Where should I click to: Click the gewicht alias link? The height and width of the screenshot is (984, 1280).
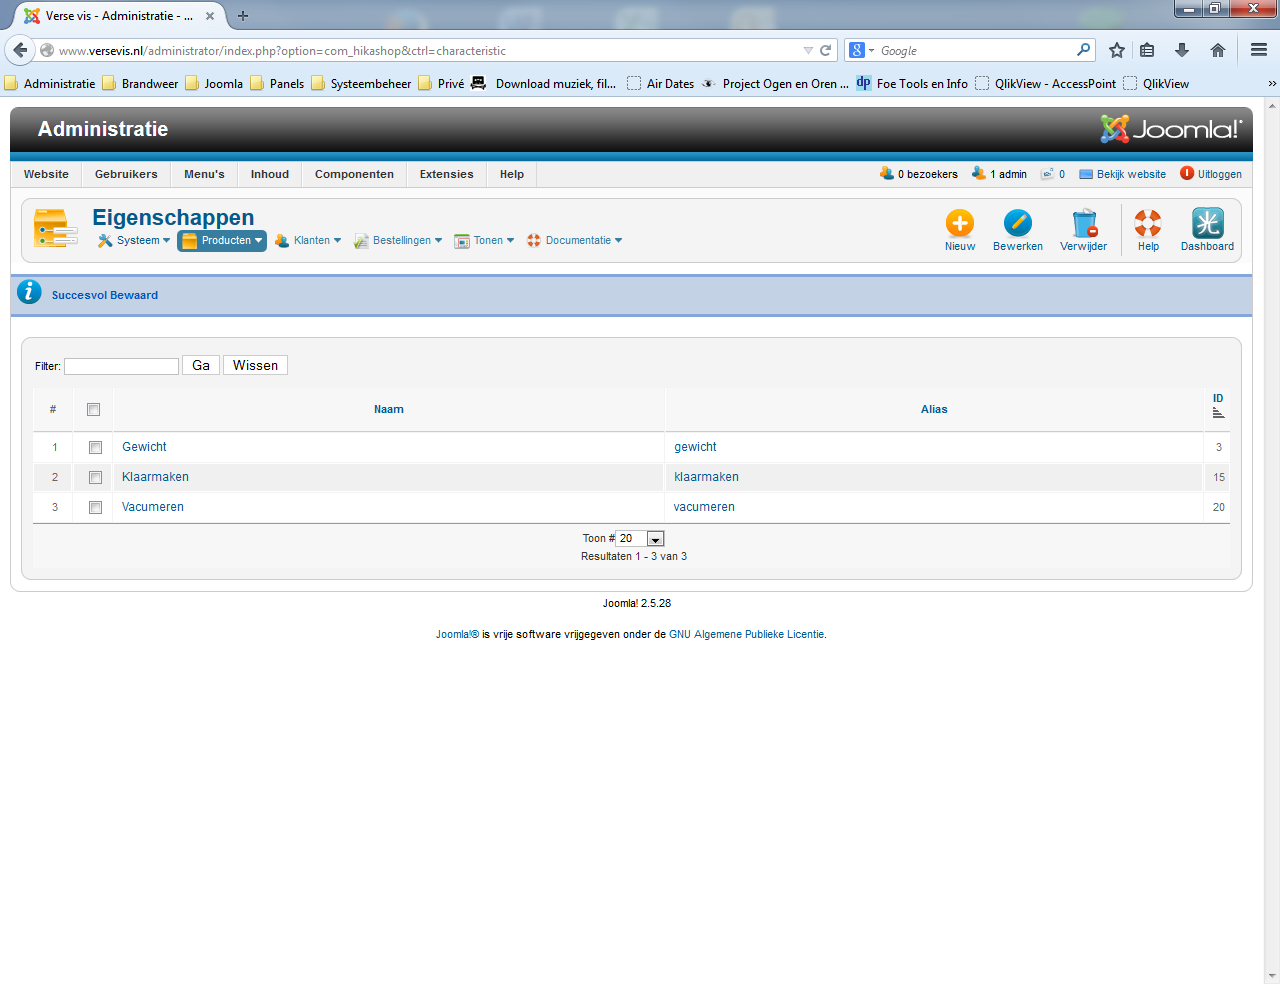[x=695, y=447]
